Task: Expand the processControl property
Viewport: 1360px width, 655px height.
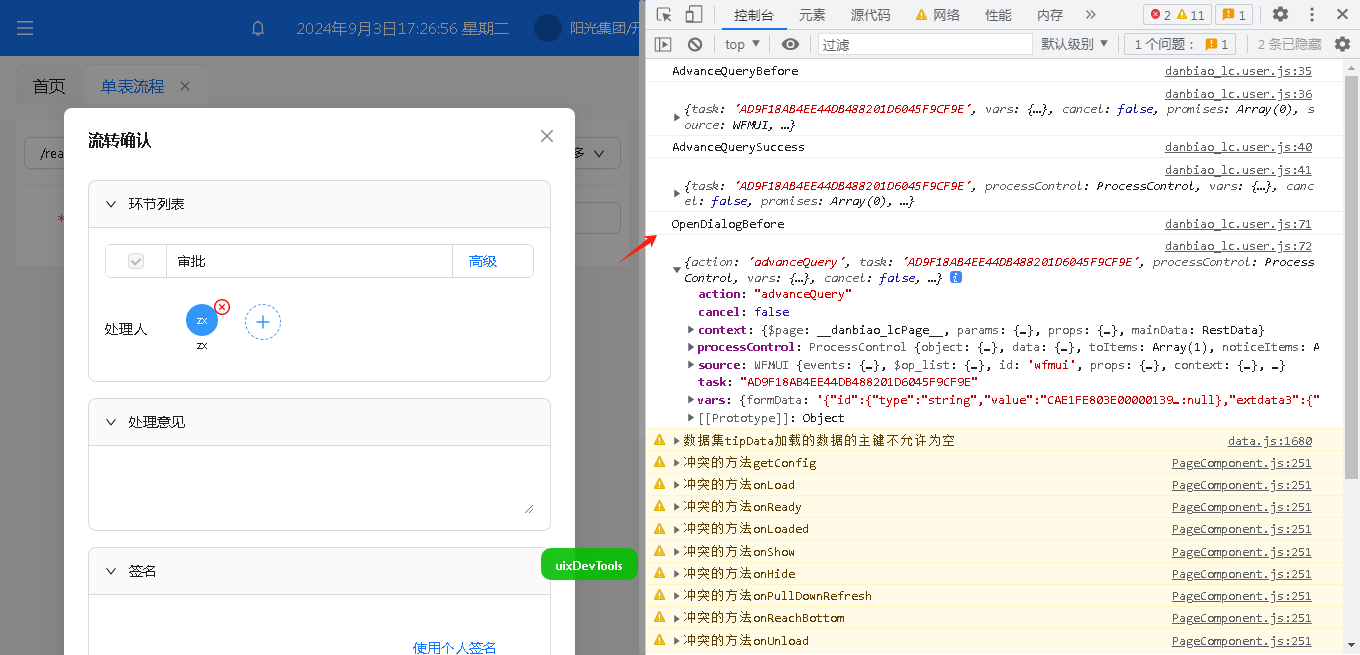Action: click(691, 347)
